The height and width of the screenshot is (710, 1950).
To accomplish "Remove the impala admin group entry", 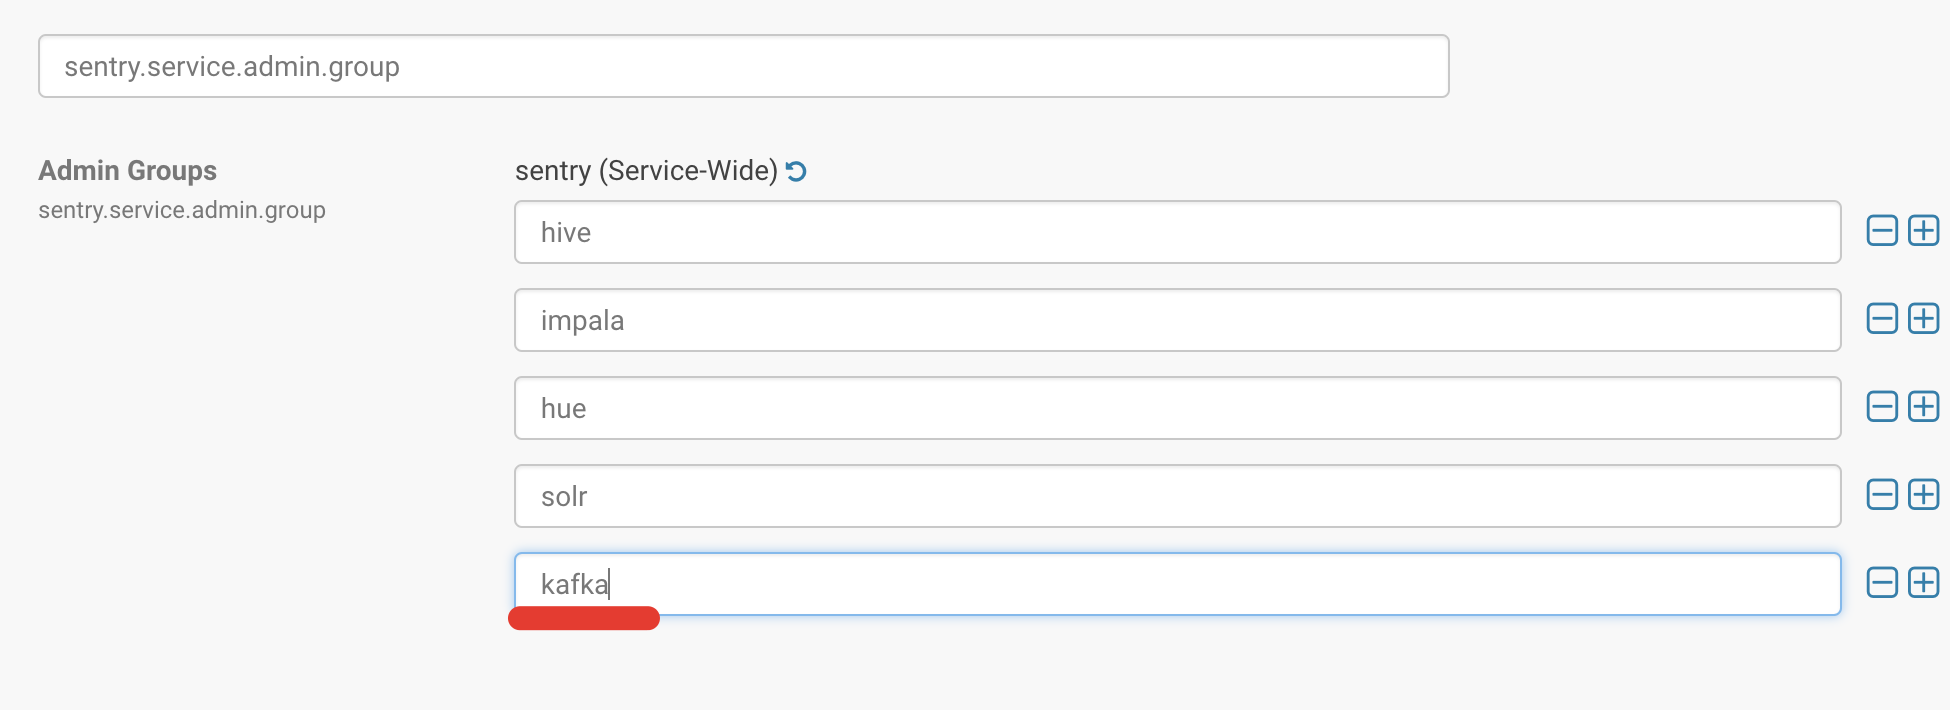I will click(x=1882, y=319).
